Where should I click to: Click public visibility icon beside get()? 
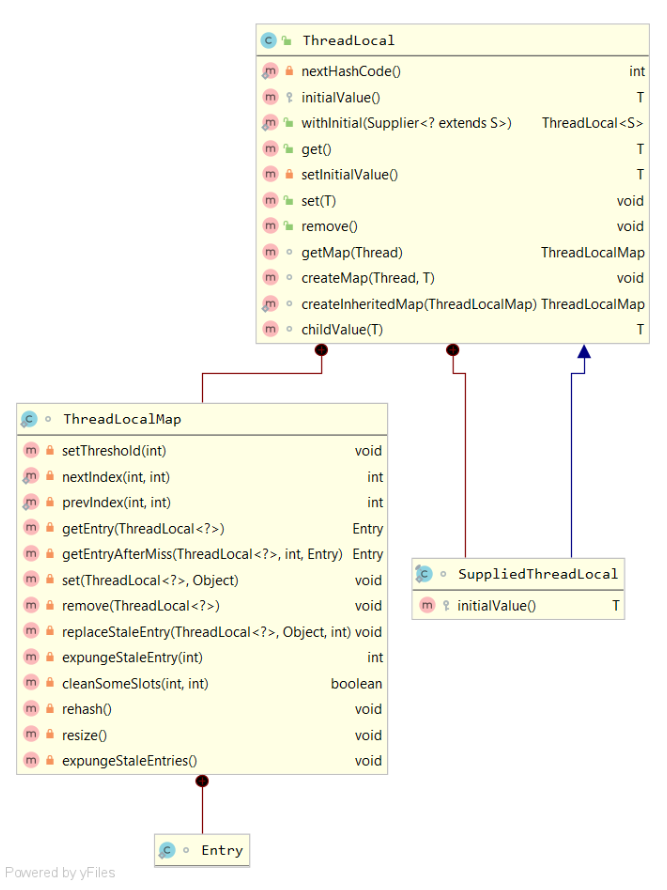pyautogui.click(x=289, y=149)
